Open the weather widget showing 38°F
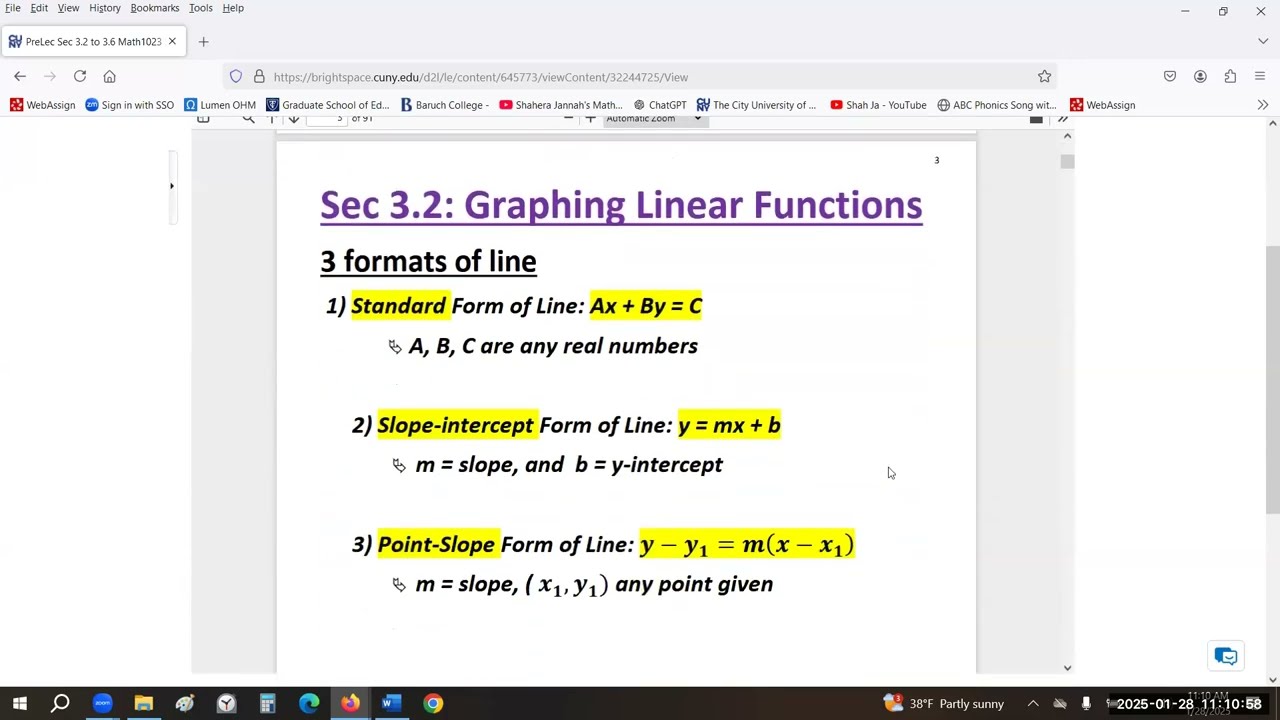Screen dimensions: 1280x720 (x=943, y=703)
